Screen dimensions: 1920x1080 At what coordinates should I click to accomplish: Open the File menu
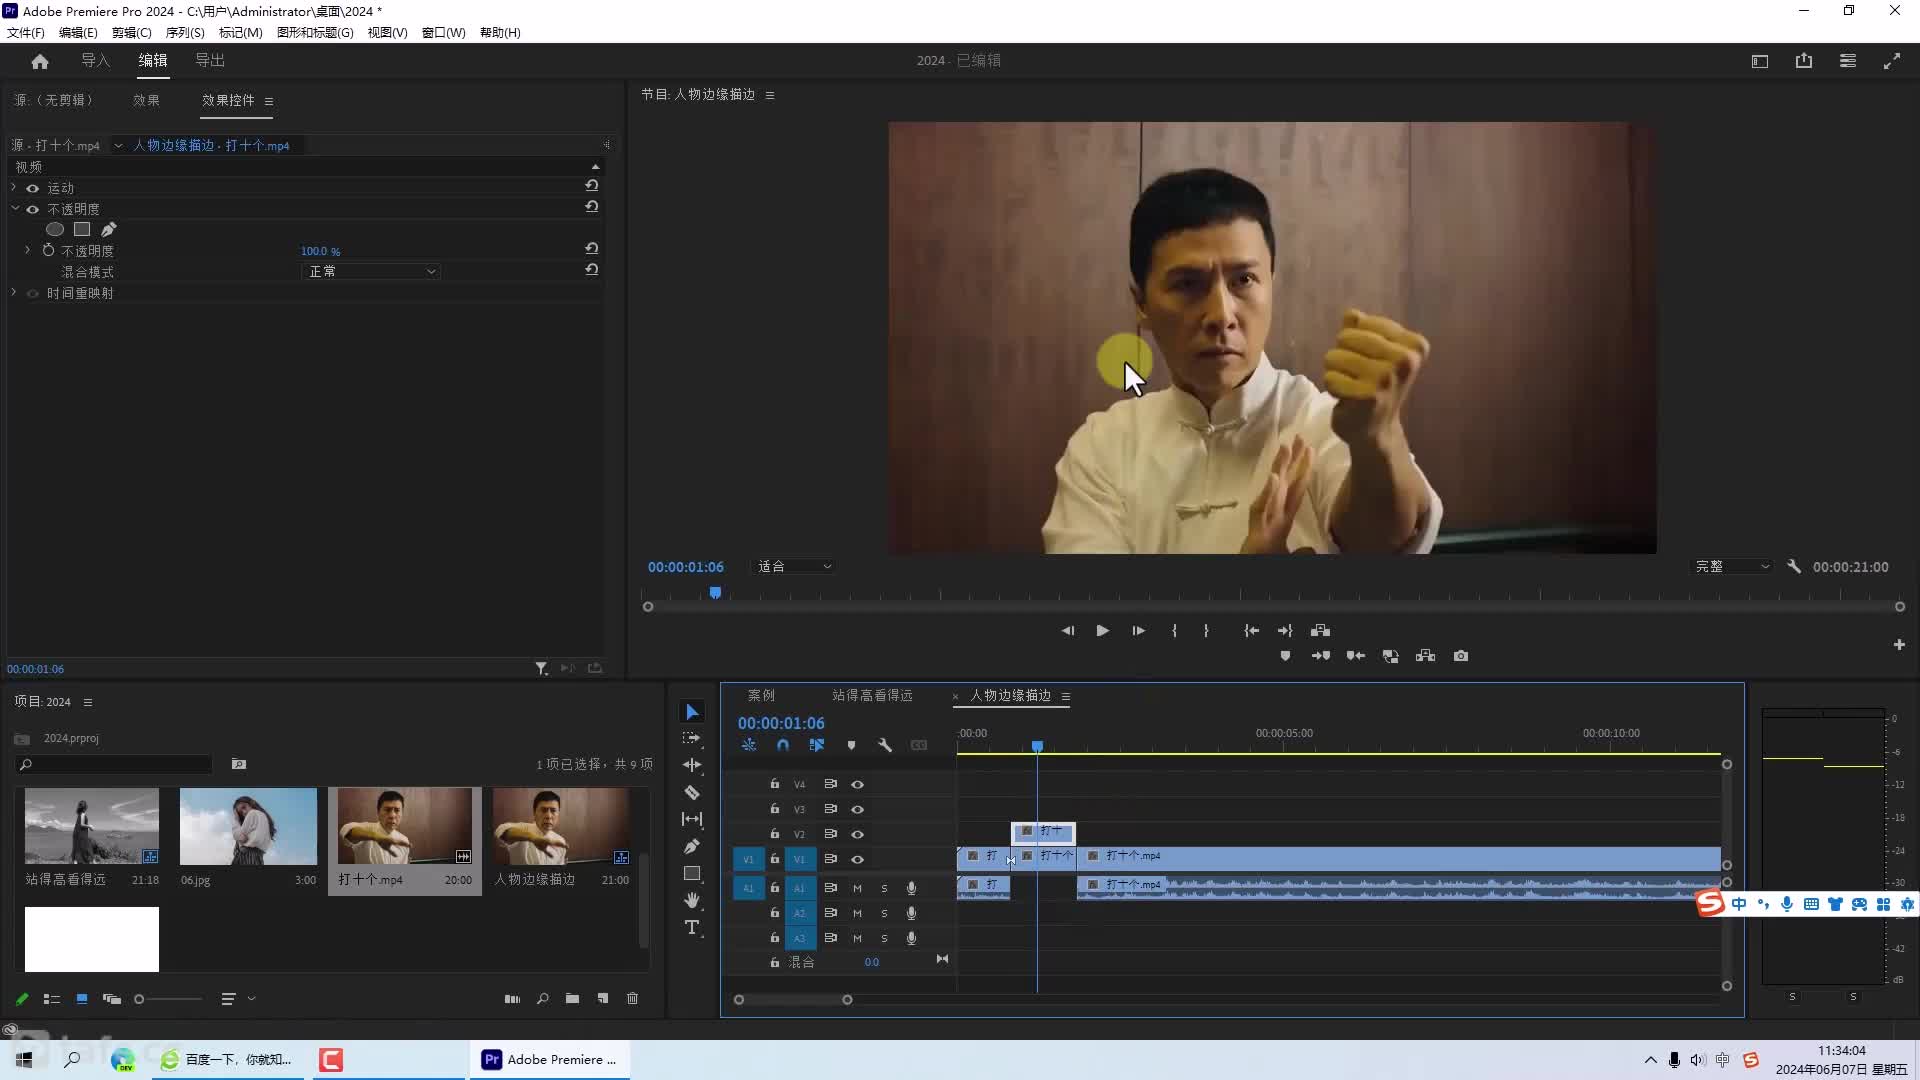[x=26, y=32]
